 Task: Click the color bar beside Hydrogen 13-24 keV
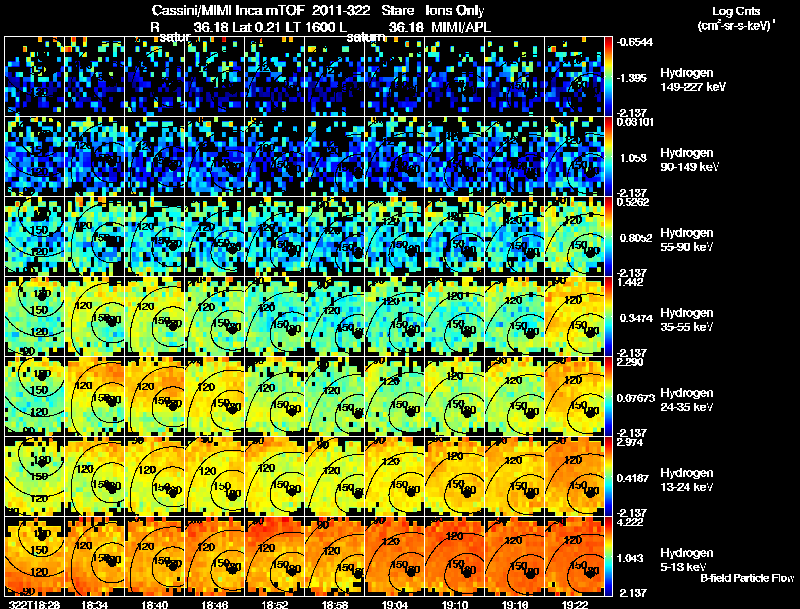608,476
